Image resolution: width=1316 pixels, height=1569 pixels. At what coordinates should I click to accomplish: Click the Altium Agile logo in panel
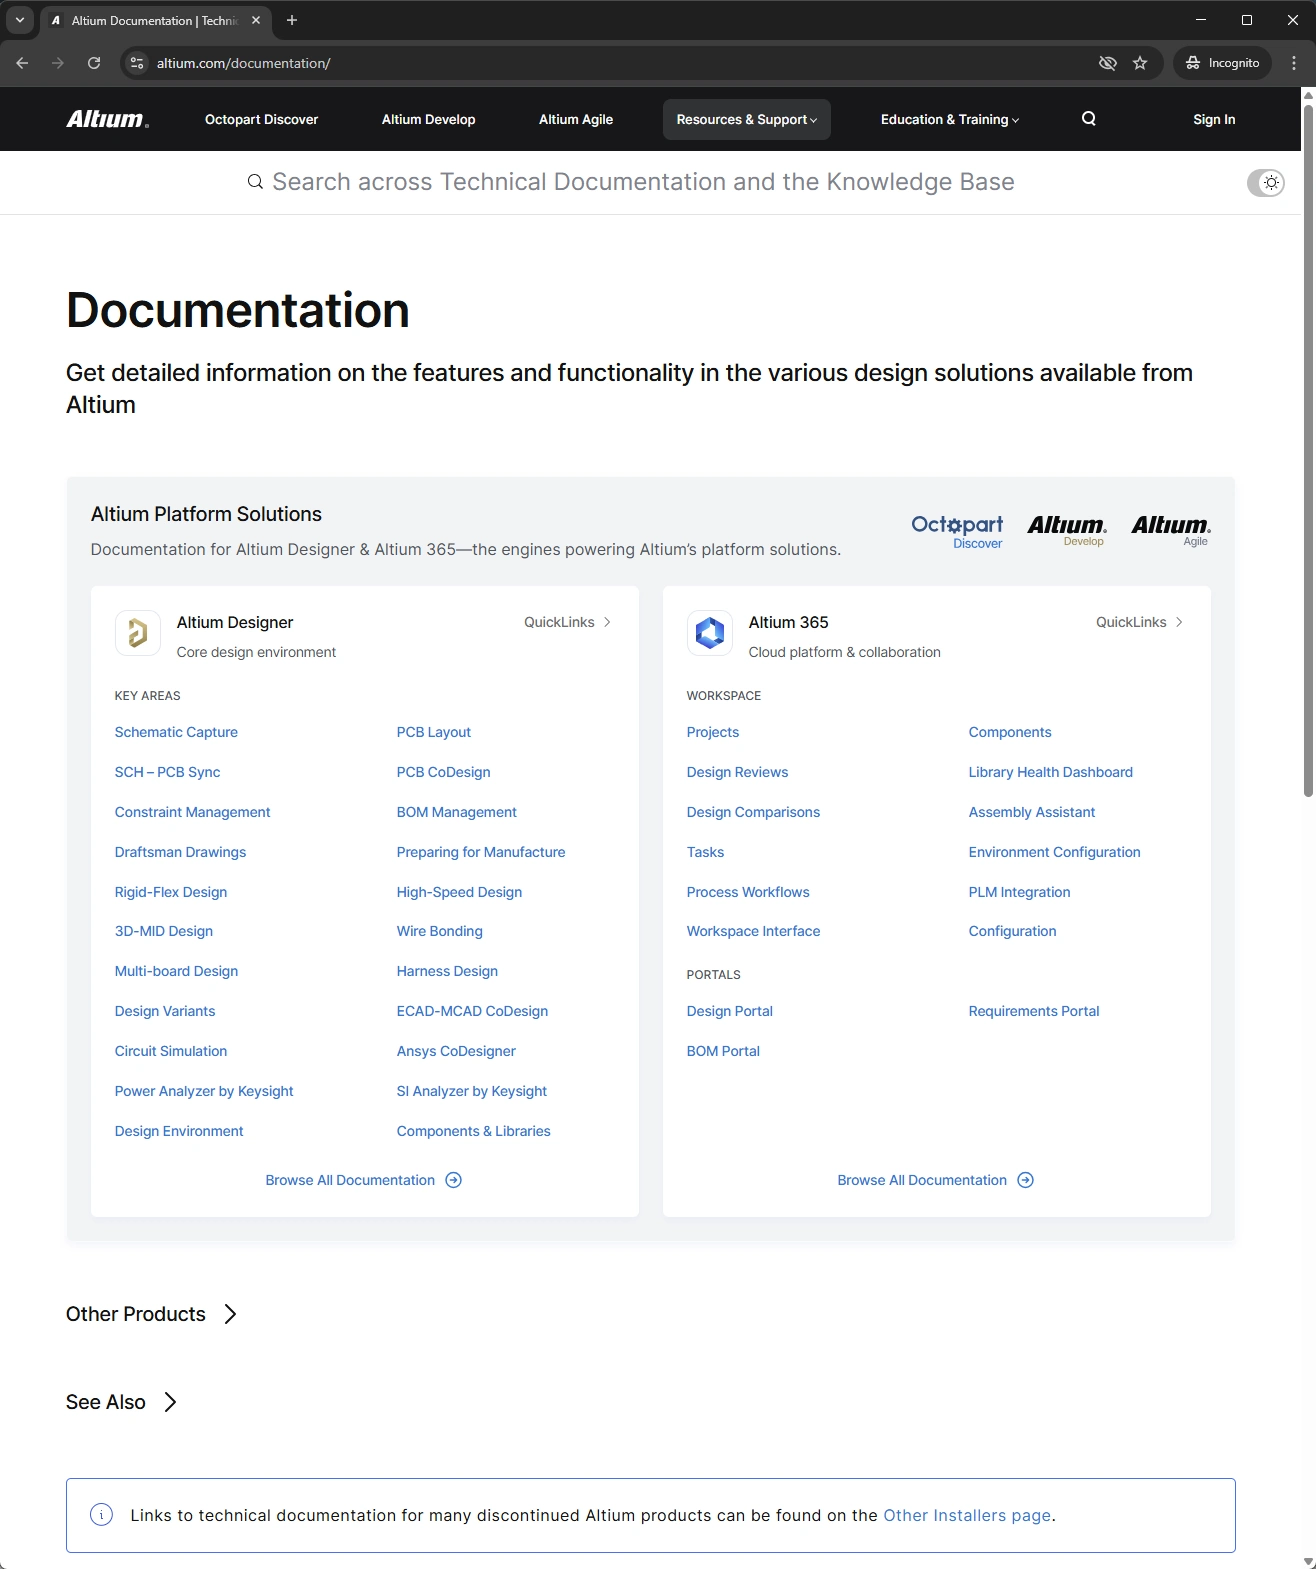1171,530
